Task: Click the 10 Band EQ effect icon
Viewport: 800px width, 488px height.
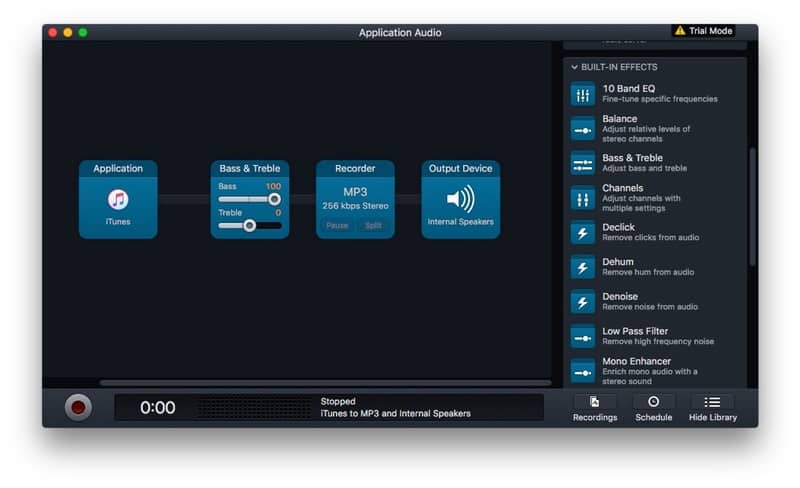Action: 583,94
